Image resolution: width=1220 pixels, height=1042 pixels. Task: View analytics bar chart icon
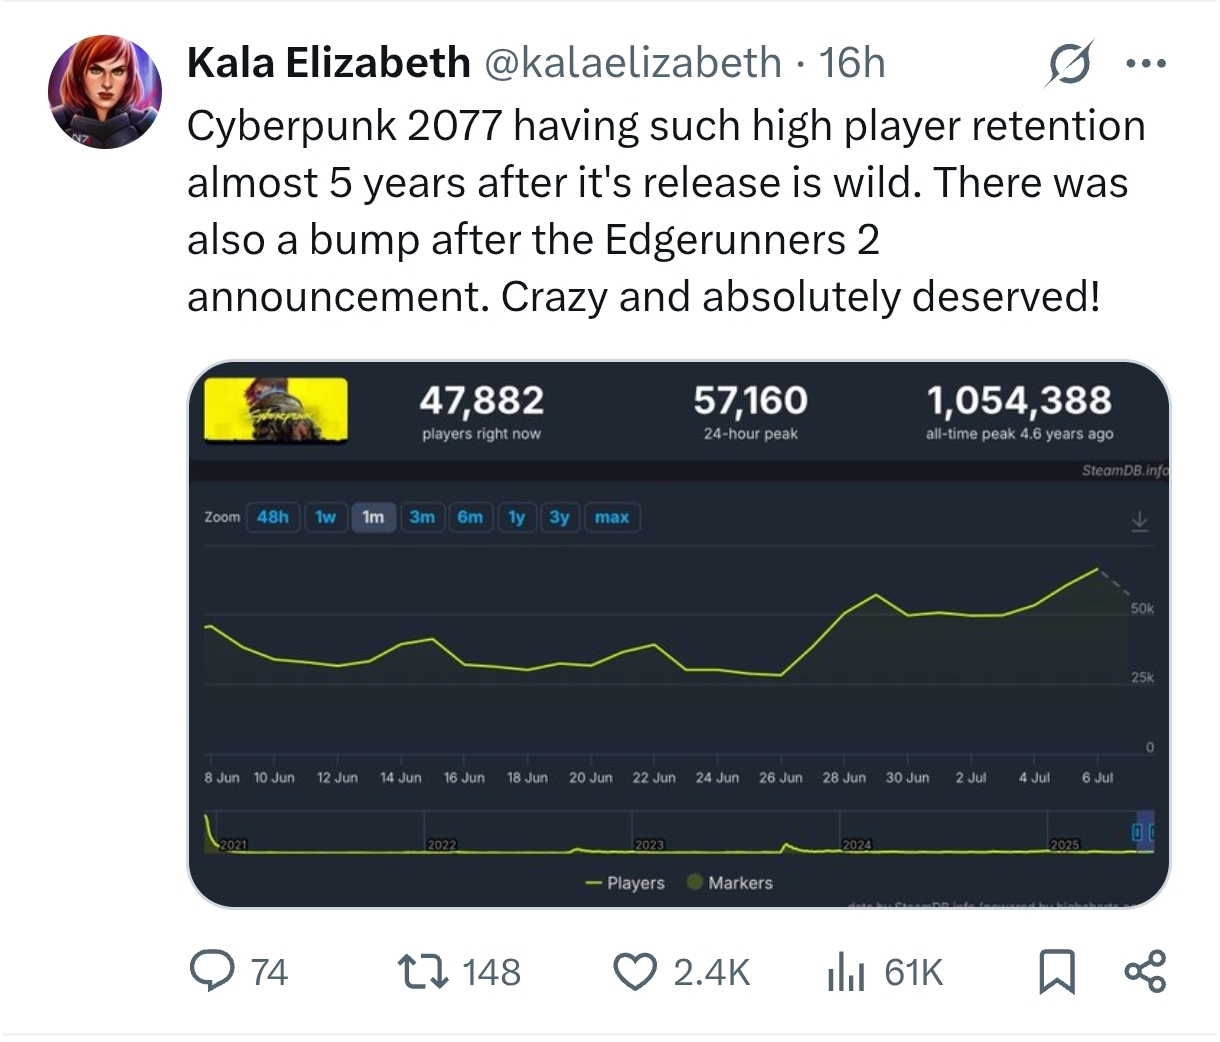point(846,972)
